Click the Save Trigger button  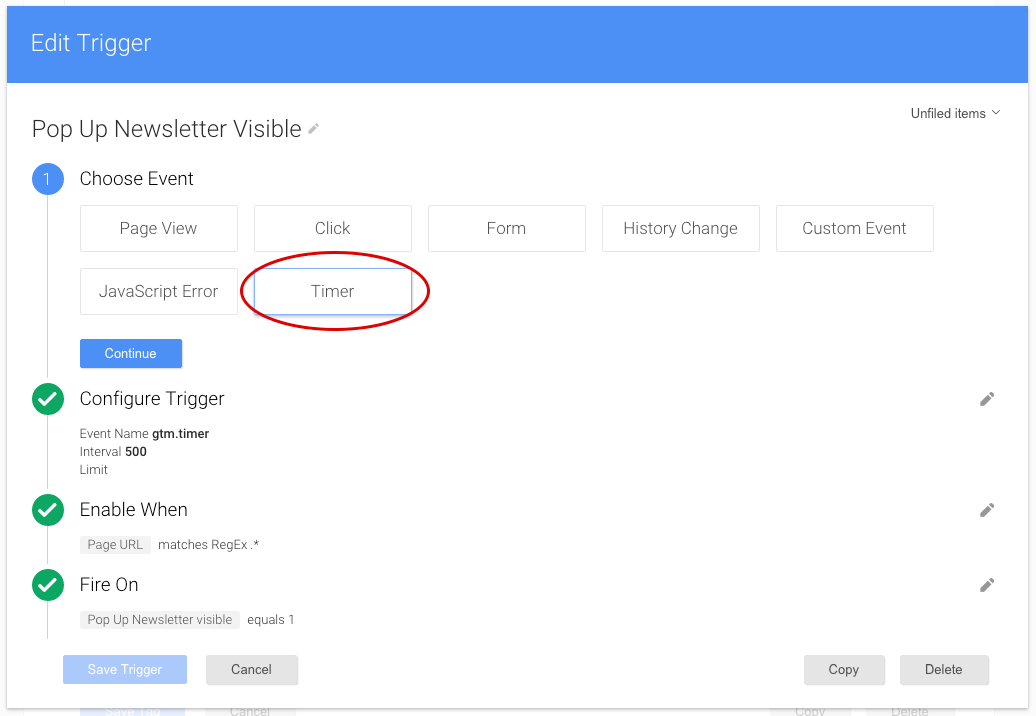tap(125, 670)
